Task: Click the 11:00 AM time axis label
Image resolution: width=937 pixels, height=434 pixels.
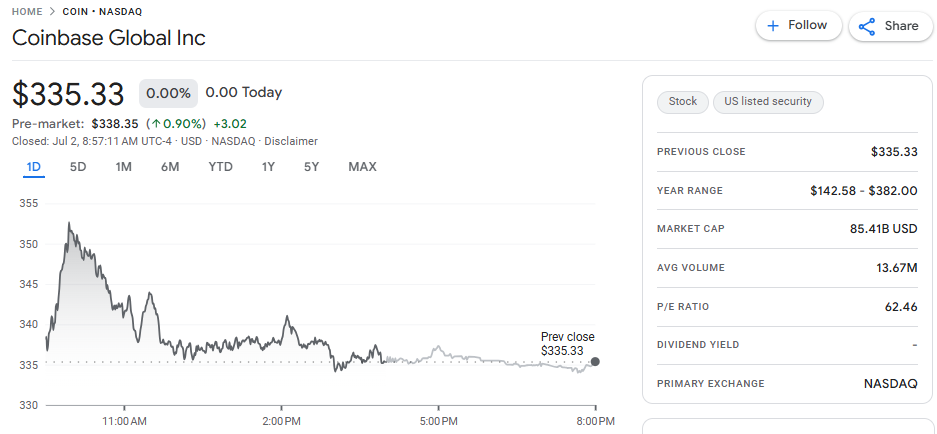Action: [x=124, y=421]
